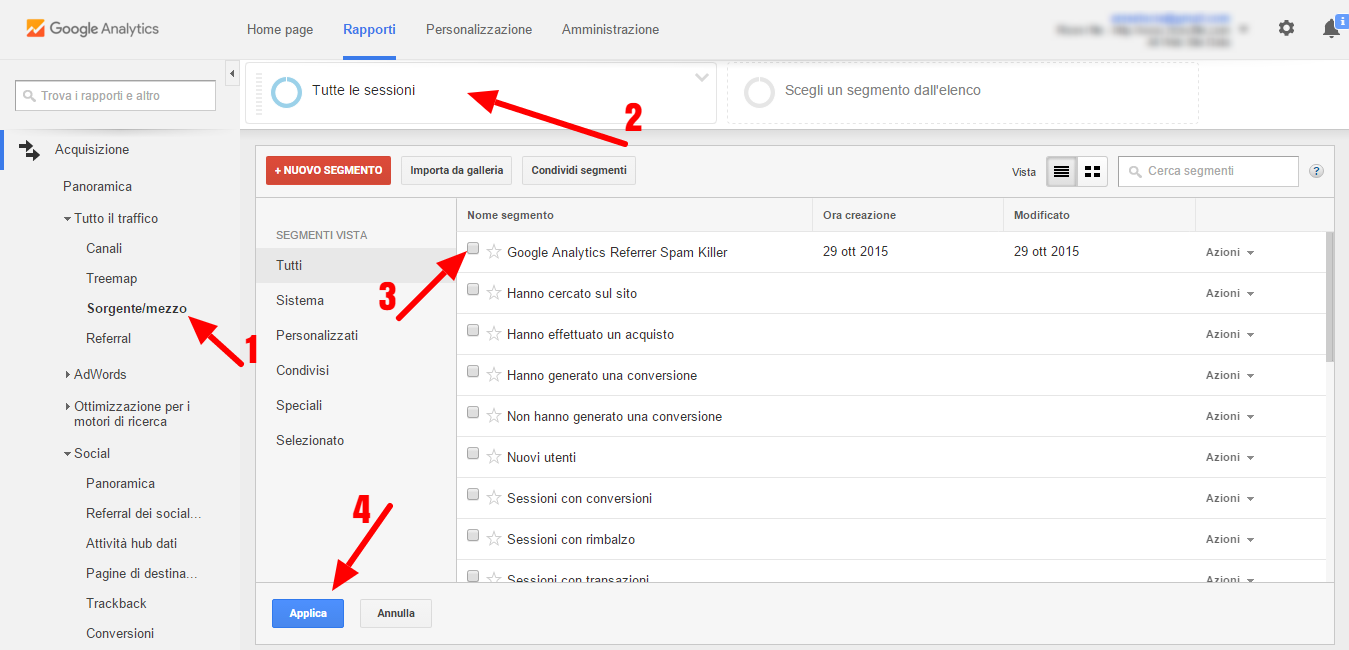Star the Nuovi utenti segment
Image resolution: width=1349 pixels, height=650 pixels.
493,457
